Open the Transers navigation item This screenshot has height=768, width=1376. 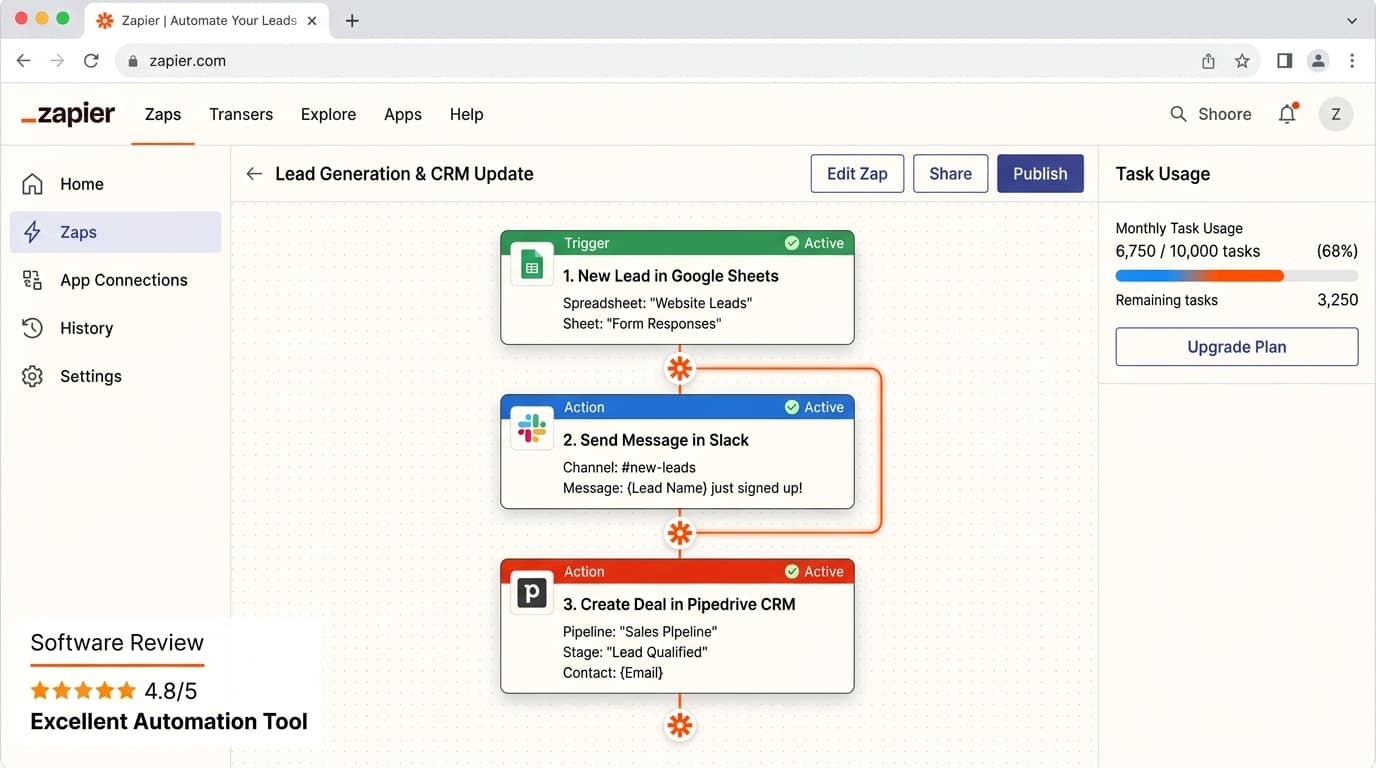point(241,114)
